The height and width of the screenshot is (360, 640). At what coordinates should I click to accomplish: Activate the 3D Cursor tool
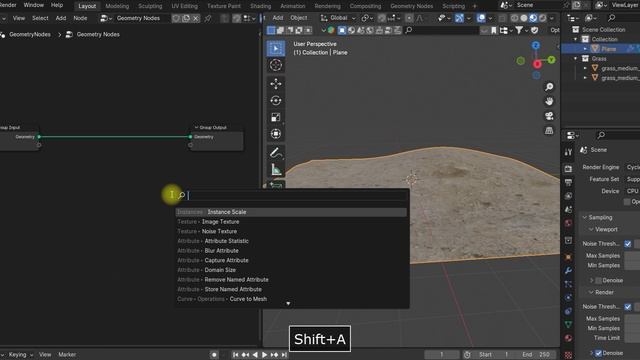[x=276, y=65]
